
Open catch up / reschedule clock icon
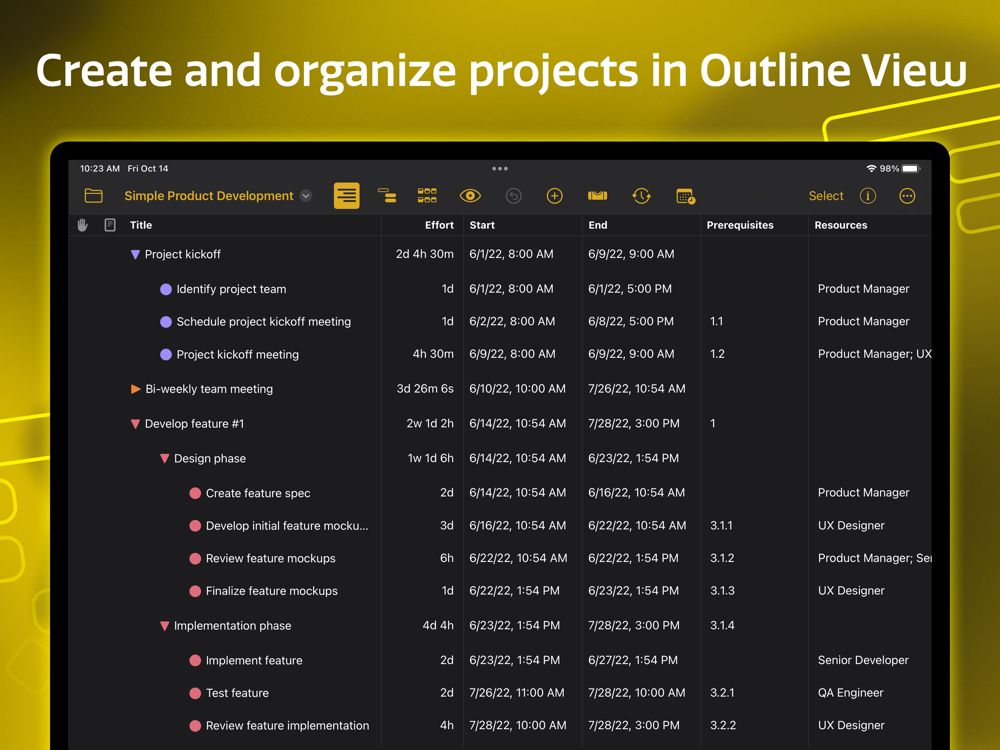[642, 196]
